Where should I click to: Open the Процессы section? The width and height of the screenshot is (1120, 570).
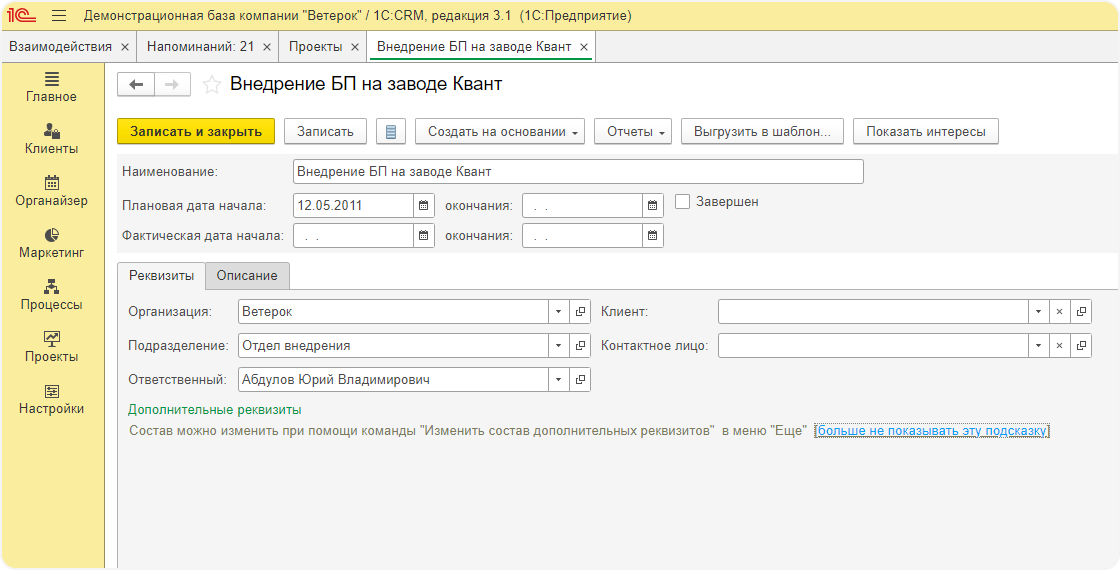click(51, 296)
